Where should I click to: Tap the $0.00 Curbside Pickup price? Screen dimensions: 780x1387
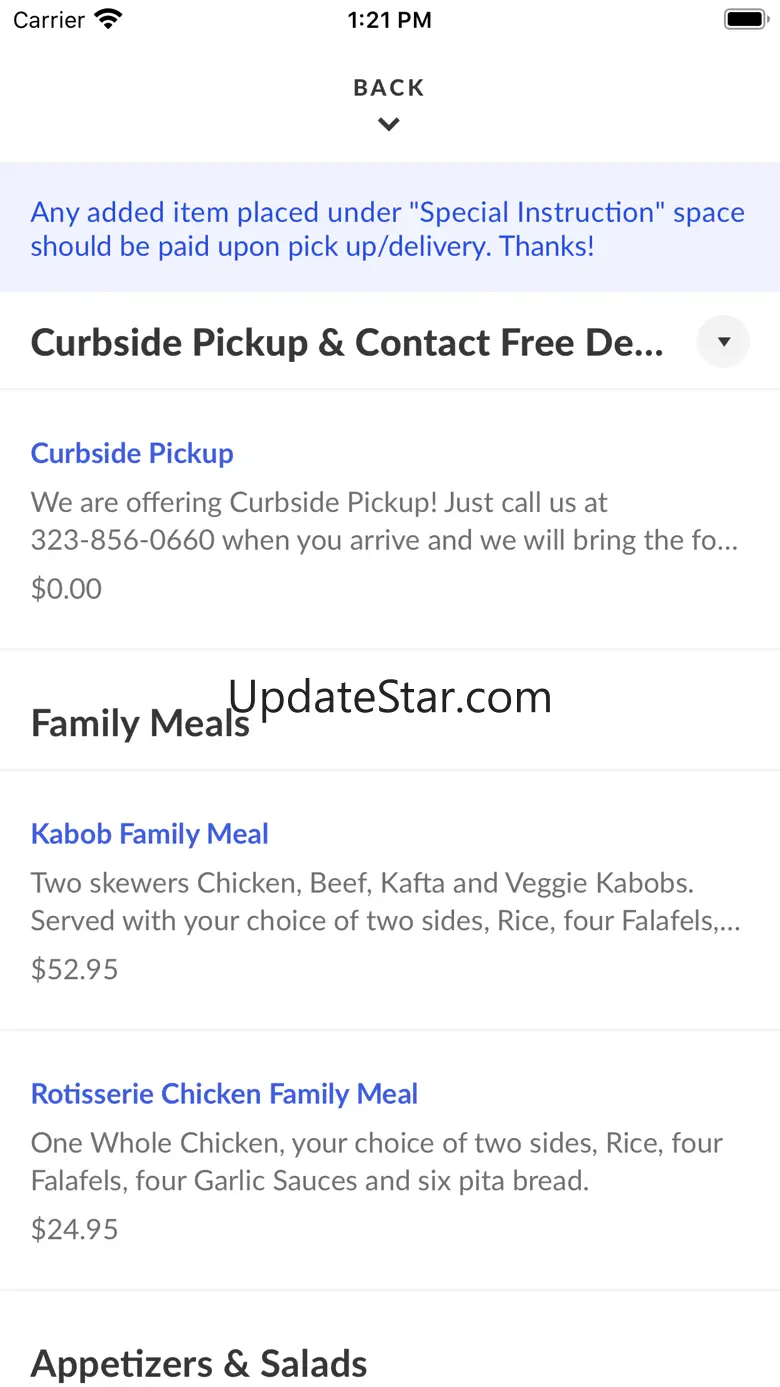pos(66,588)
